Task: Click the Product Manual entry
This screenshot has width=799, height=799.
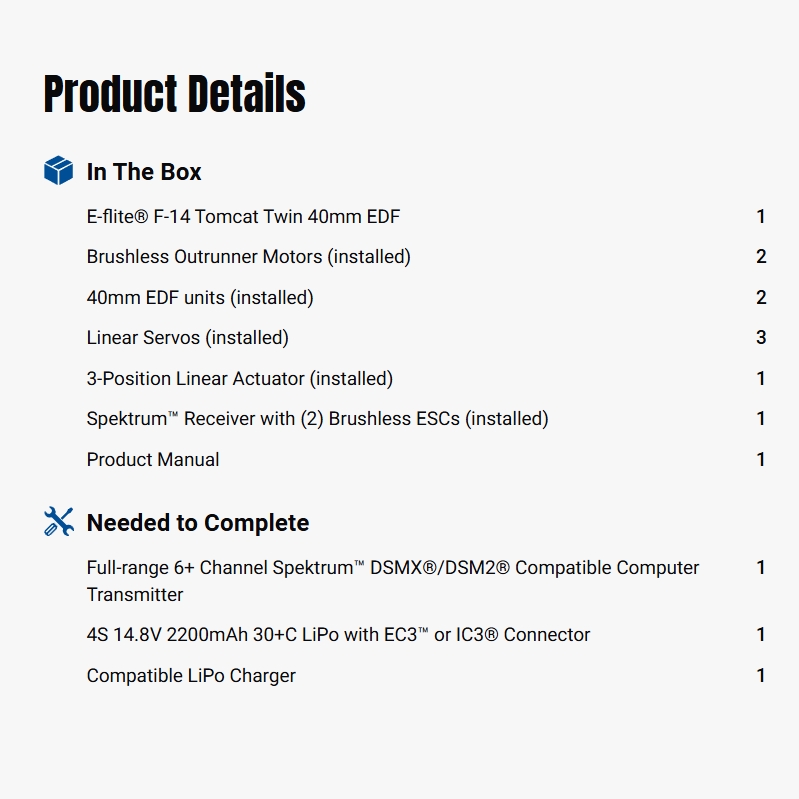Action: 153,460
